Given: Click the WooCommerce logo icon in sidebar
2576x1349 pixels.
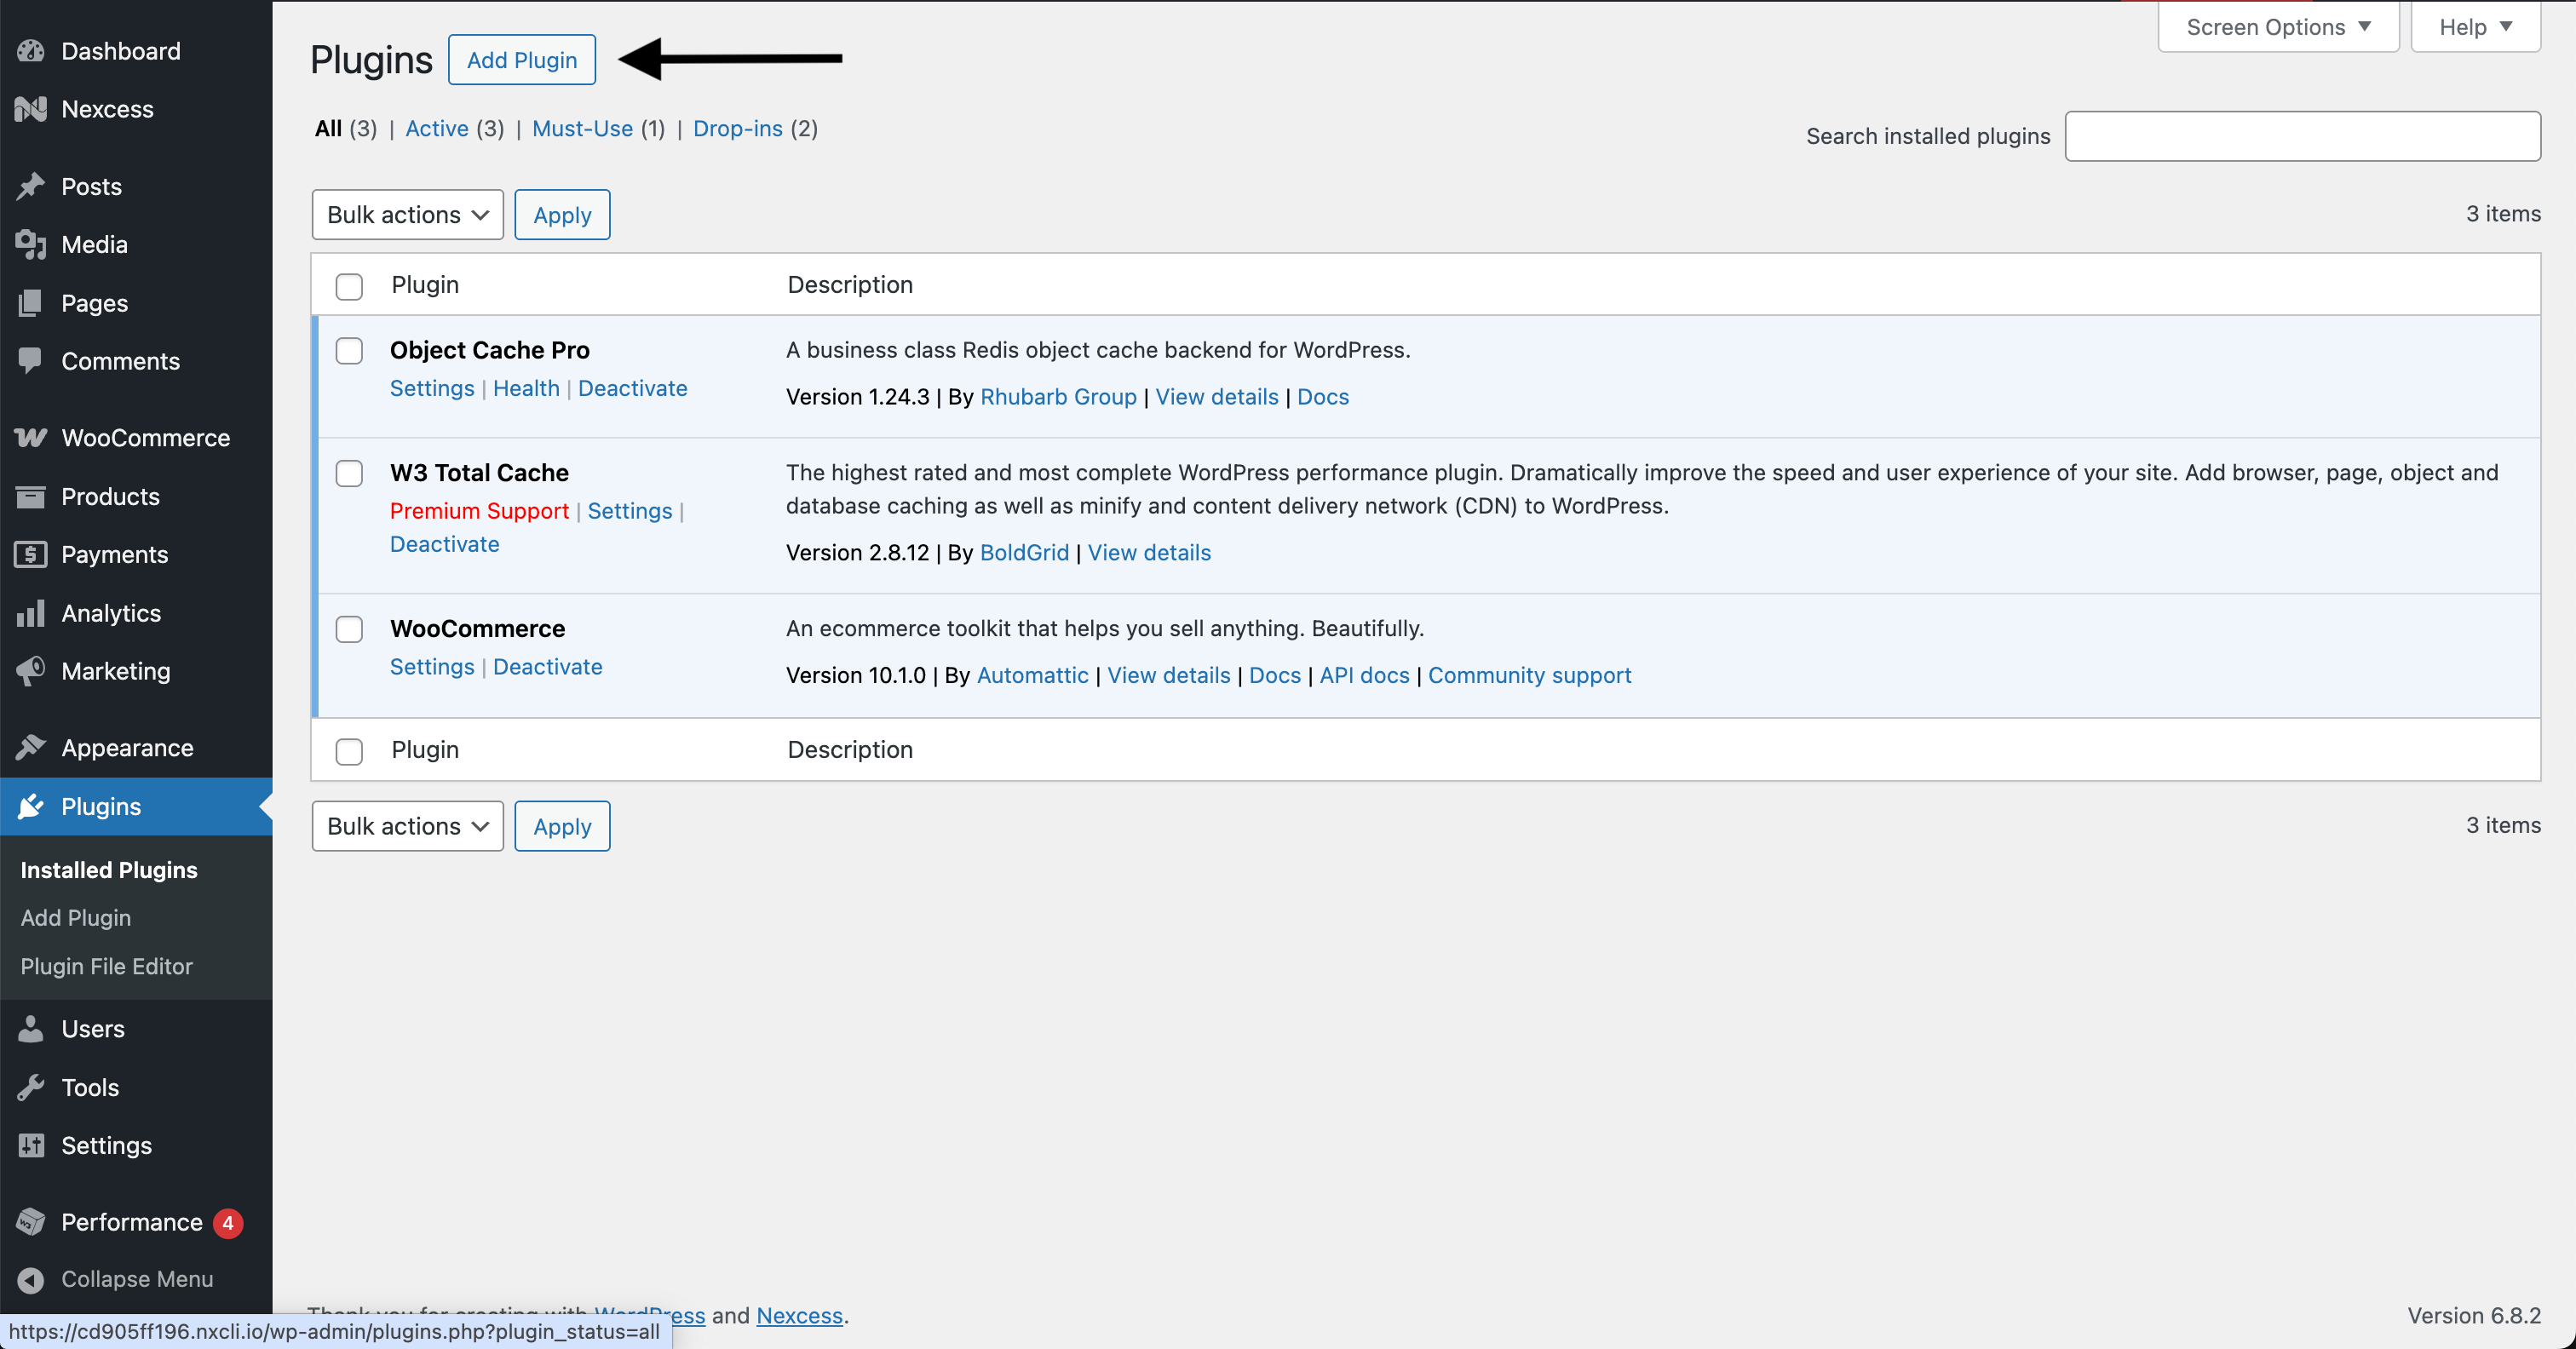Looking at the screenshot, I should coord(31,438).
